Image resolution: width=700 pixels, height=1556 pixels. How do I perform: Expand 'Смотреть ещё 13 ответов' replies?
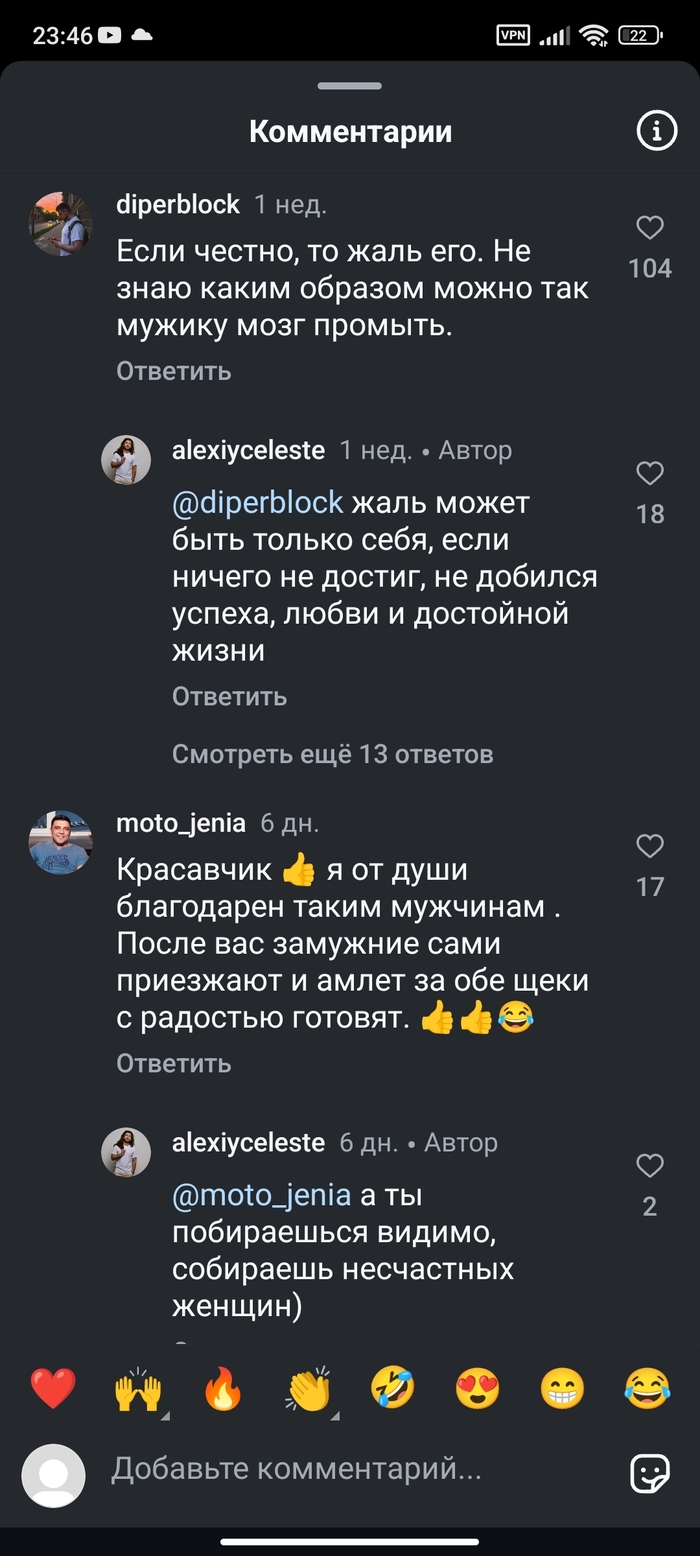pos(332,754)
